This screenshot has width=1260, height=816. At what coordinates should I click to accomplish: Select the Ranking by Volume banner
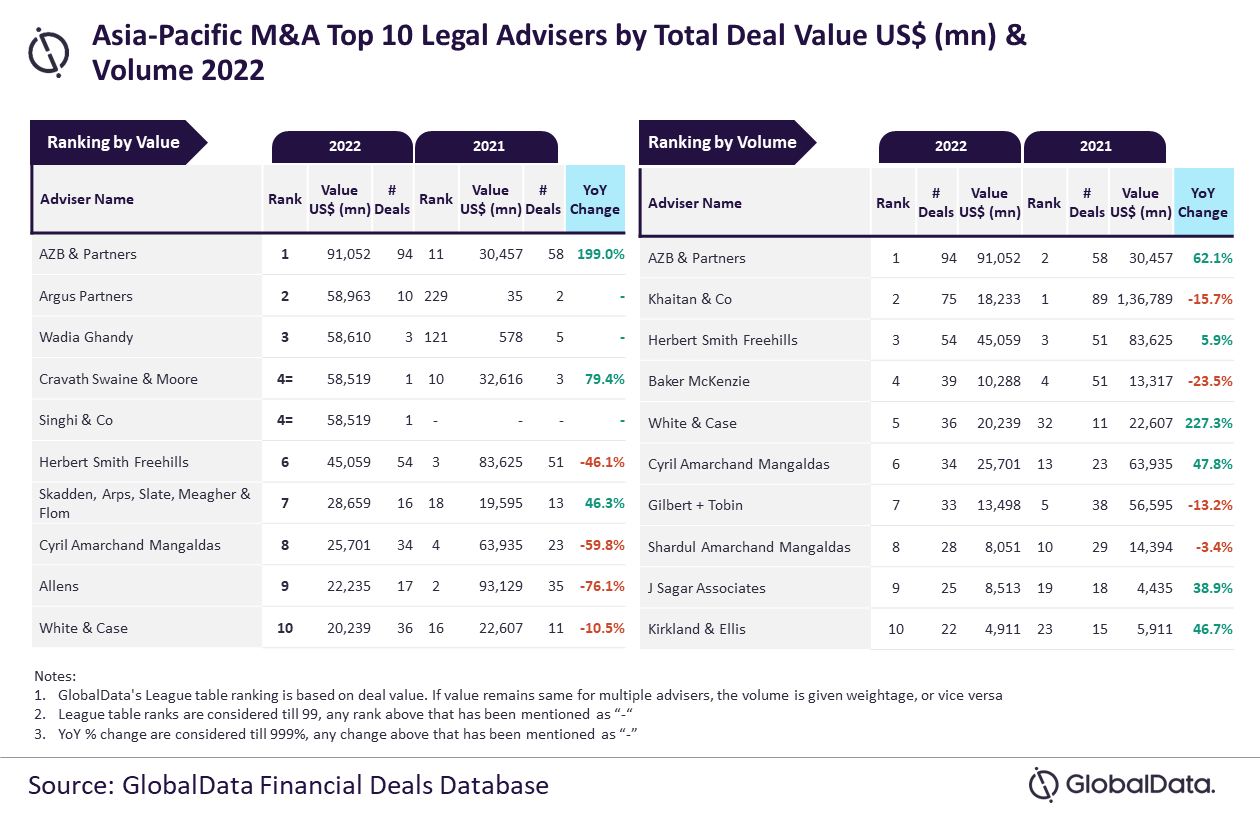722,142
